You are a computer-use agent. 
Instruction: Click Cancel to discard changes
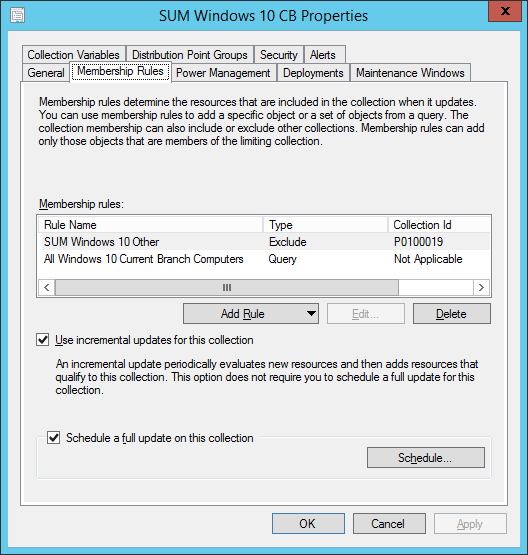coord(389,523)
